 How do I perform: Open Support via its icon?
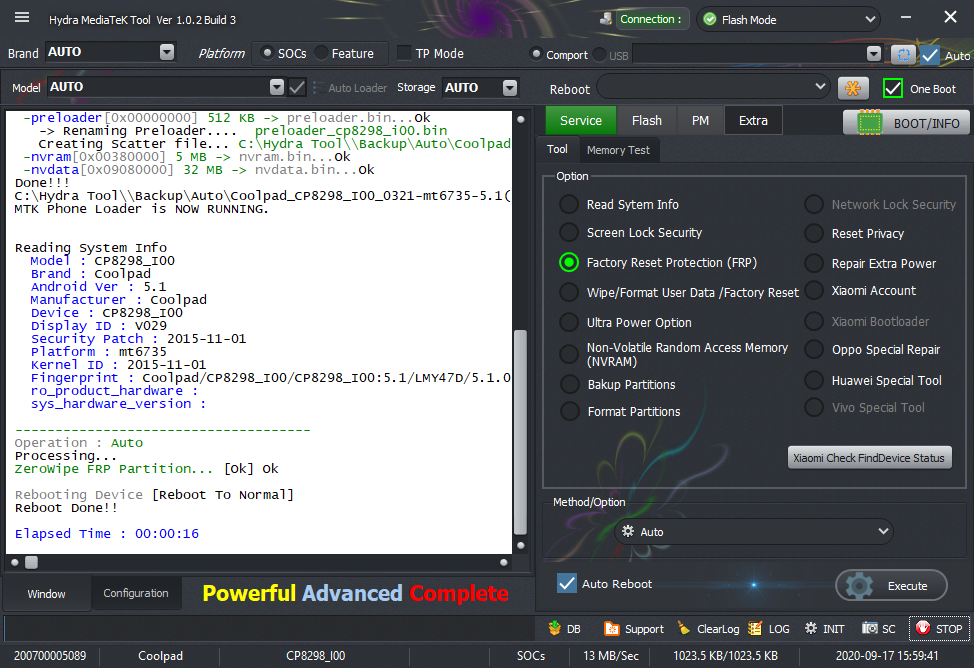611,629
